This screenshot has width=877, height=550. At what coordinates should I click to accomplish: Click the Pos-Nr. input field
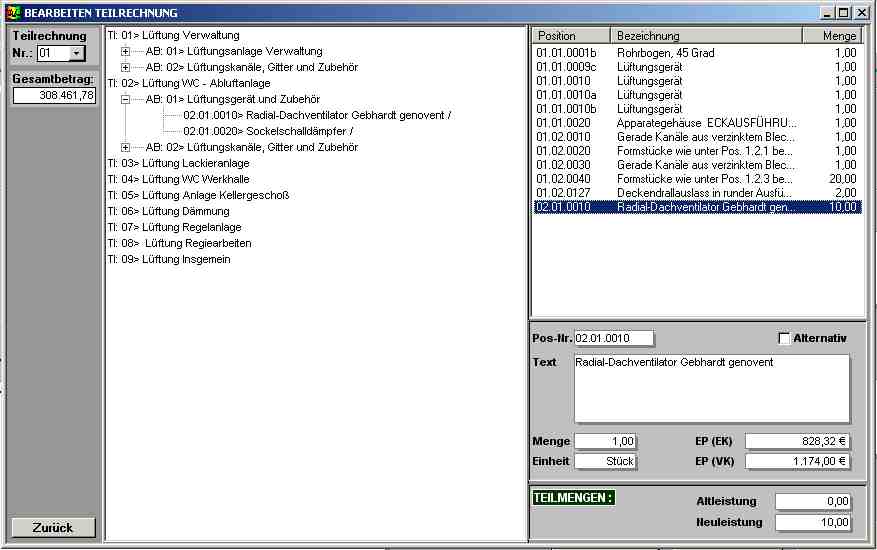tap(614, 338)
